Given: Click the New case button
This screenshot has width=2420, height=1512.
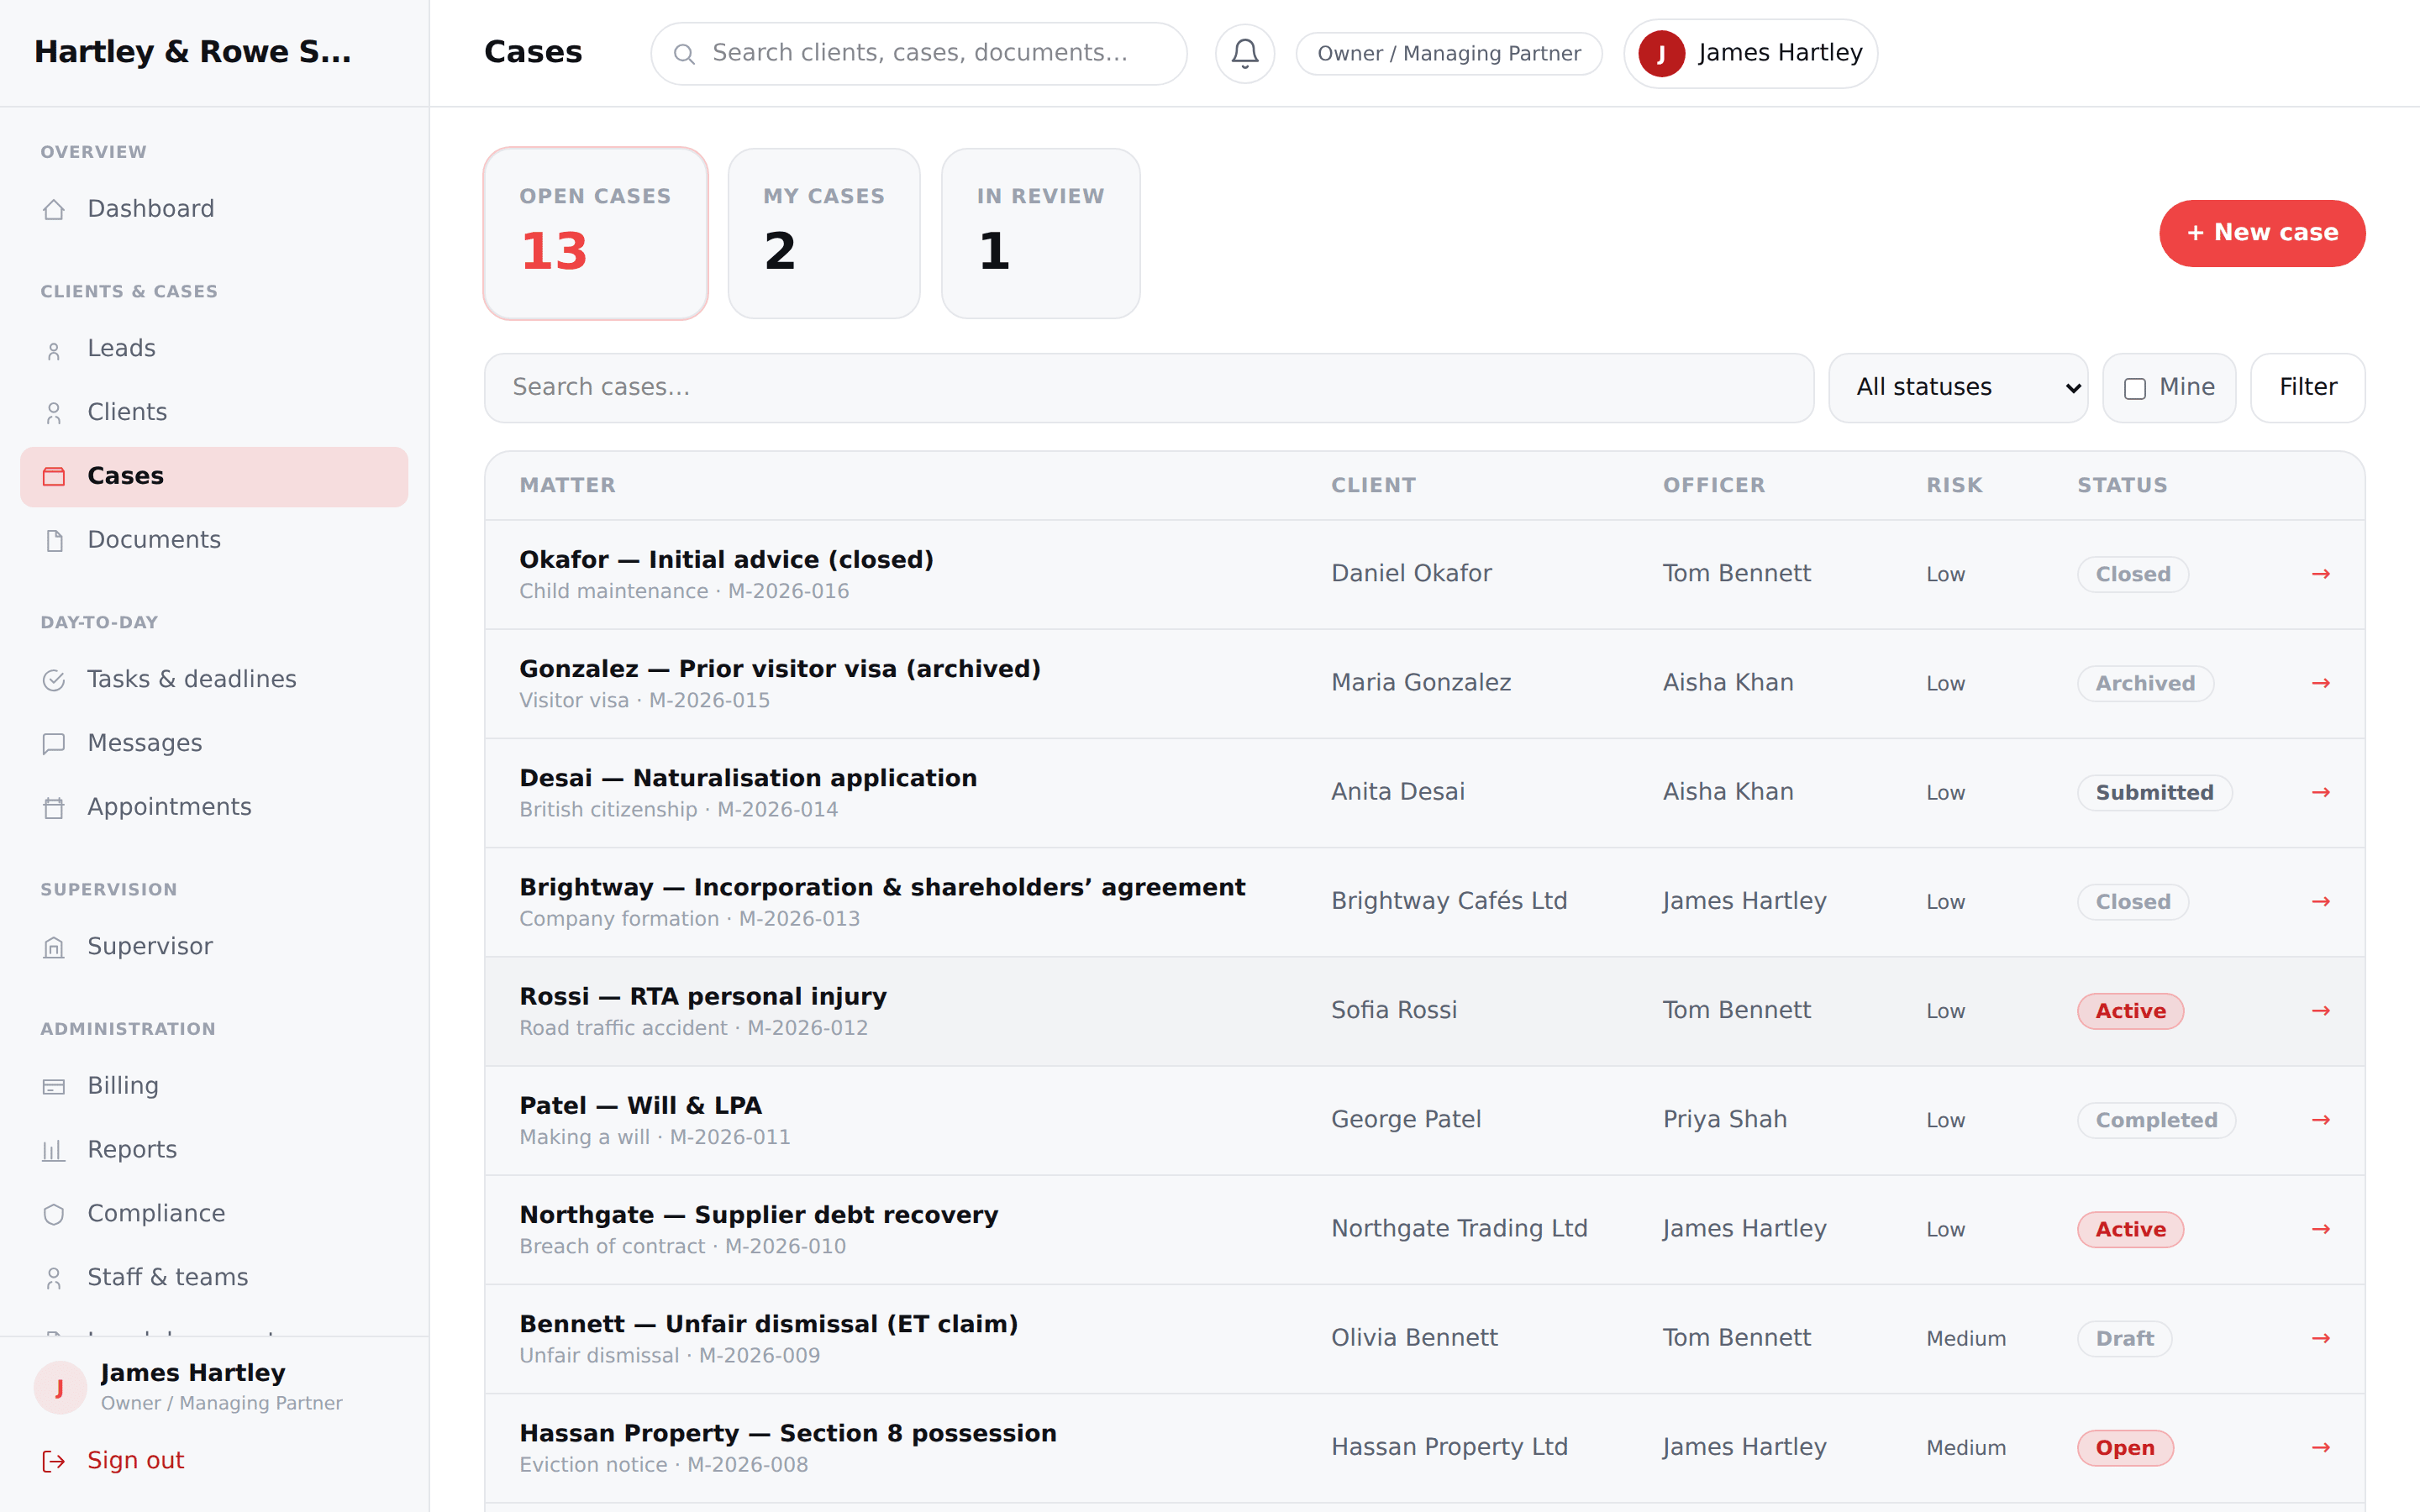Looking at the screenshot, I should pyautogui.click(x=2262, y=233).
